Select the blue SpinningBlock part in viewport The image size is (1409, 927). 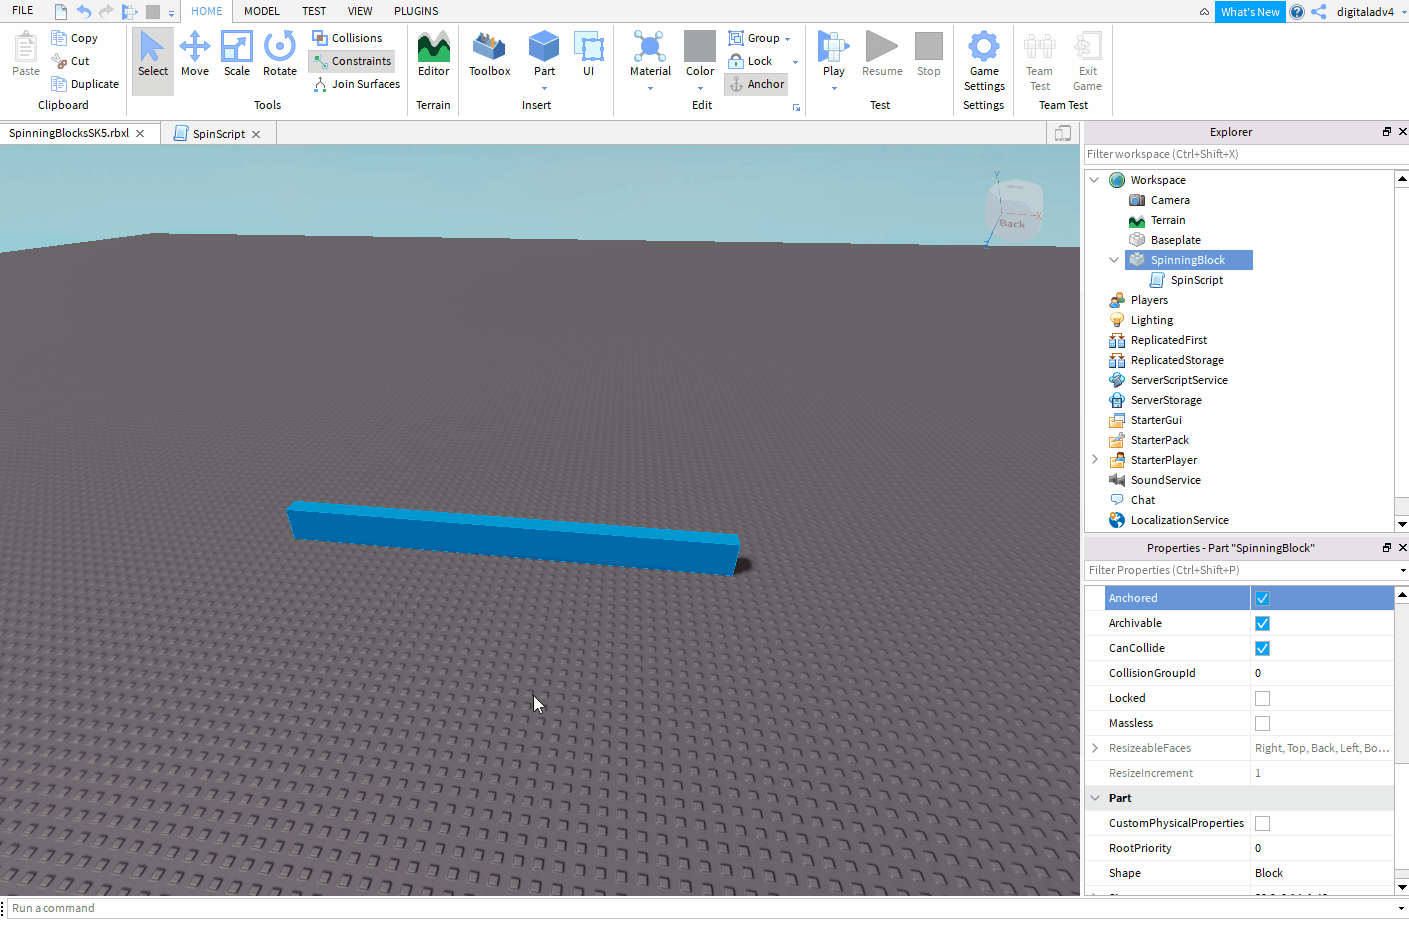[x=514, y=537]
